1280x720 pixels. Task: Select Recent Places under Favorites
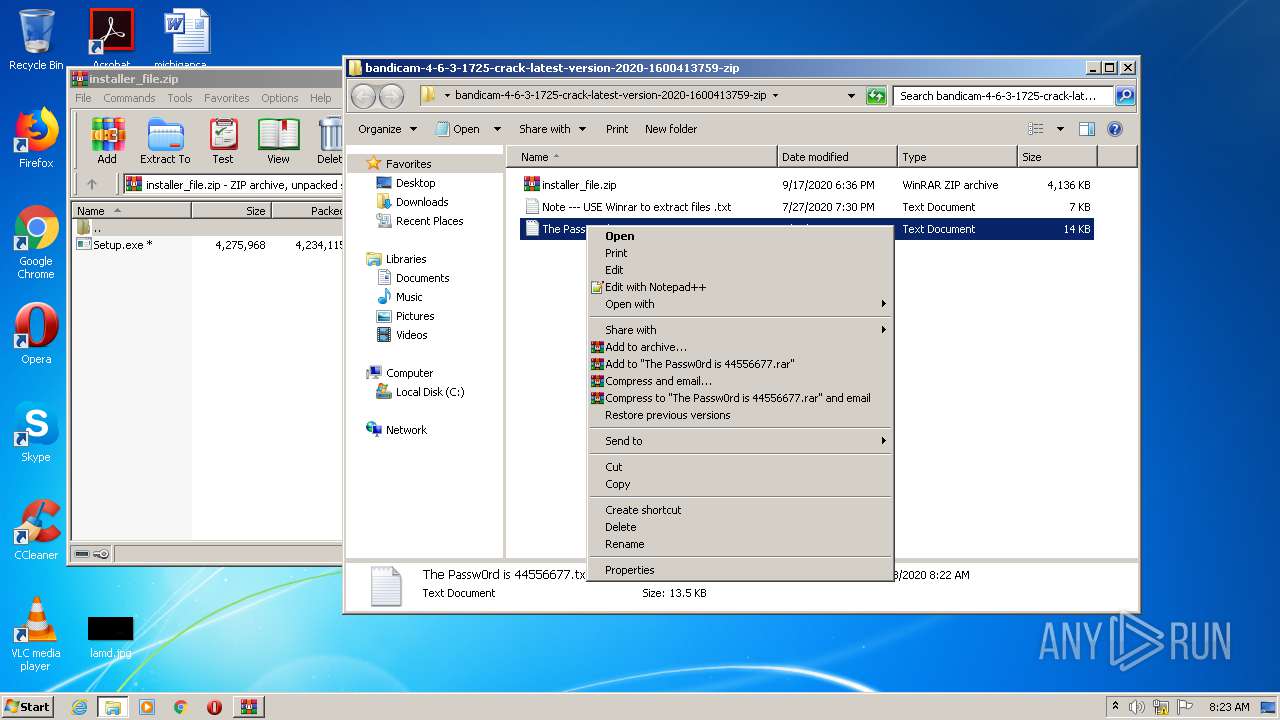pyautogui.click(x=429, y=221)
